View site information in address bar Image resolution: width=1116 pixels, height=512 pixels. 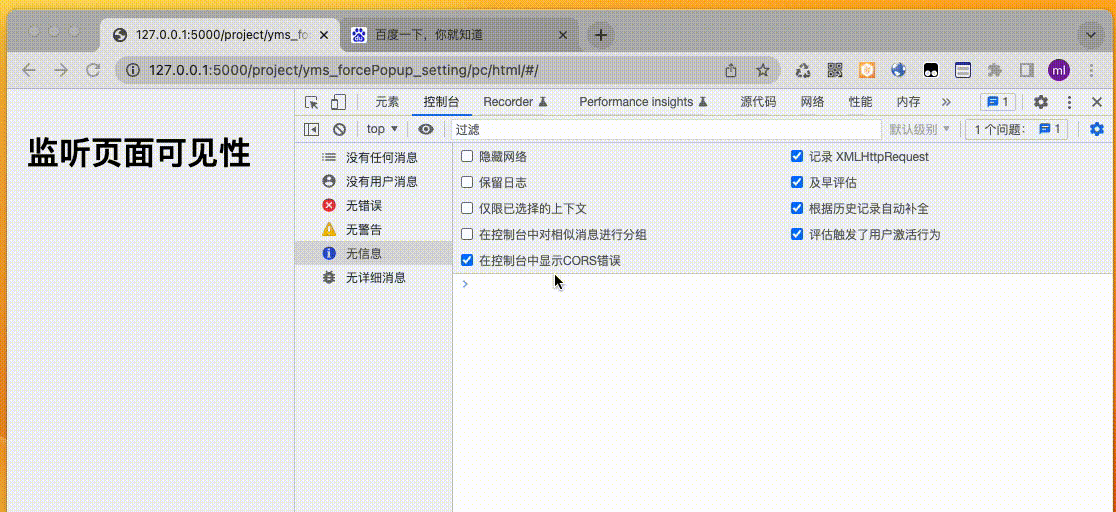(x=132, y=70)
